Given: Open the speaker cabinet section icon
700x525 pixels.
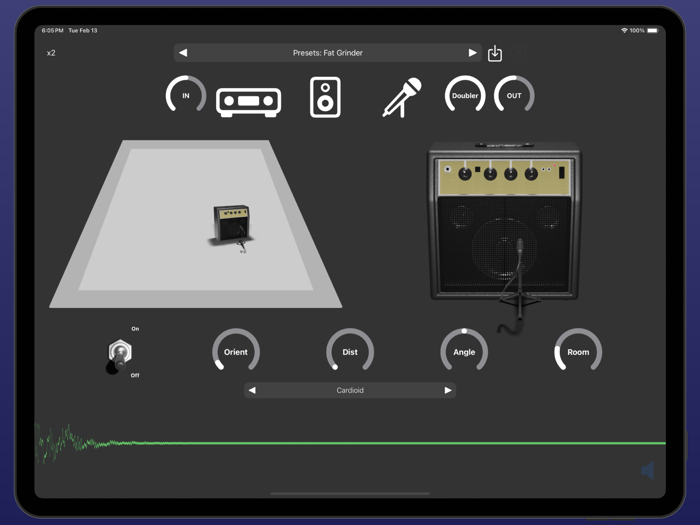Looking at the screenshot, I should (x=325, y=97).
